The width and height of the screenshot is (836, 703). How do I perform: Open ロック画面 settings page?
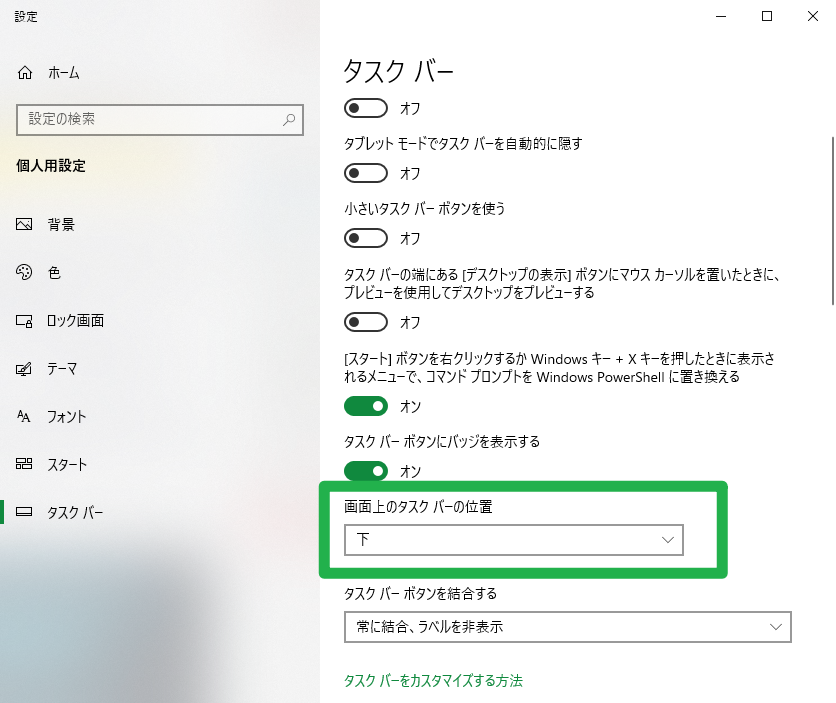click(x=75, y=320)
